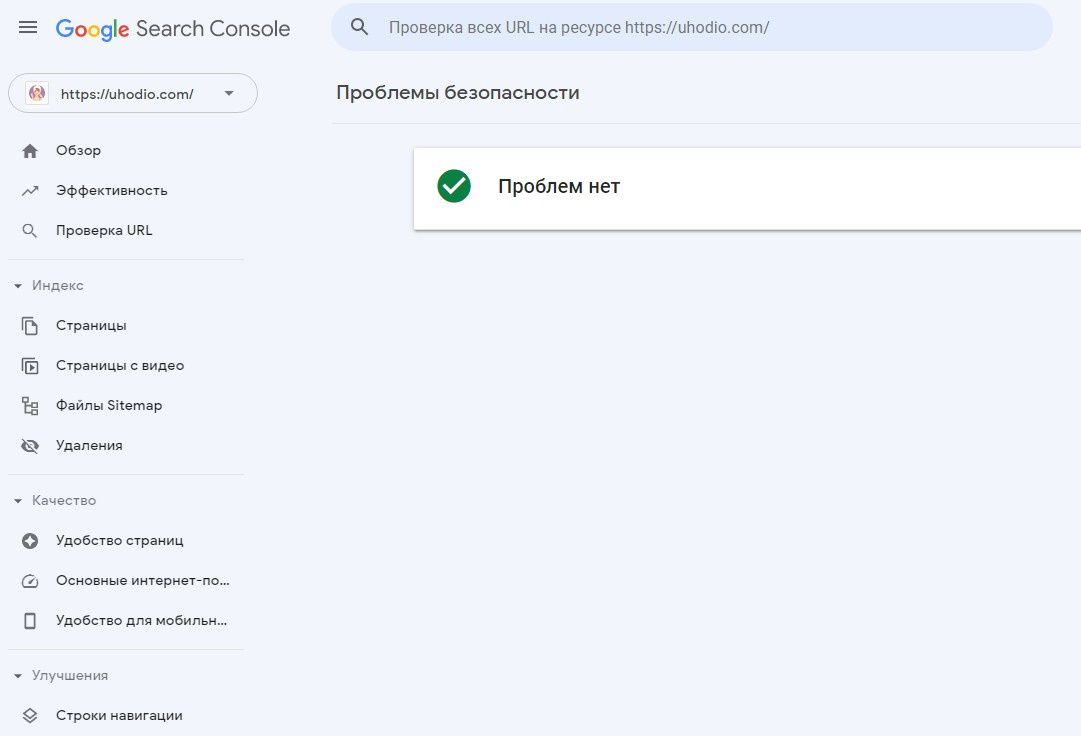Click the Удаления crossed-eye icon
The width and height of the screenshot is (1081, 736).
coord(30,446)
